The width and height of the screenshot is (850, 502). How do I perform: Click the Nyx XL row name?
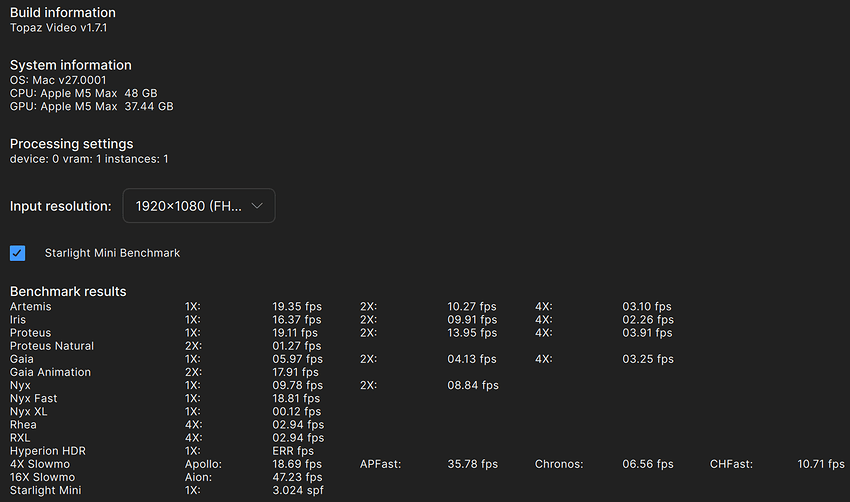tap(28, 411)
